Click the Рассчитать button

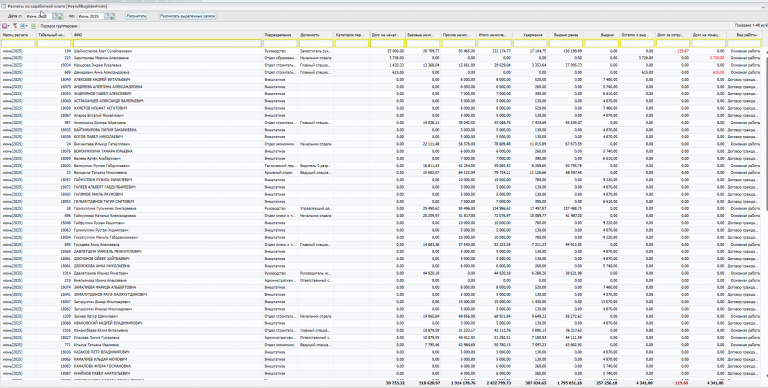[136, 16]
